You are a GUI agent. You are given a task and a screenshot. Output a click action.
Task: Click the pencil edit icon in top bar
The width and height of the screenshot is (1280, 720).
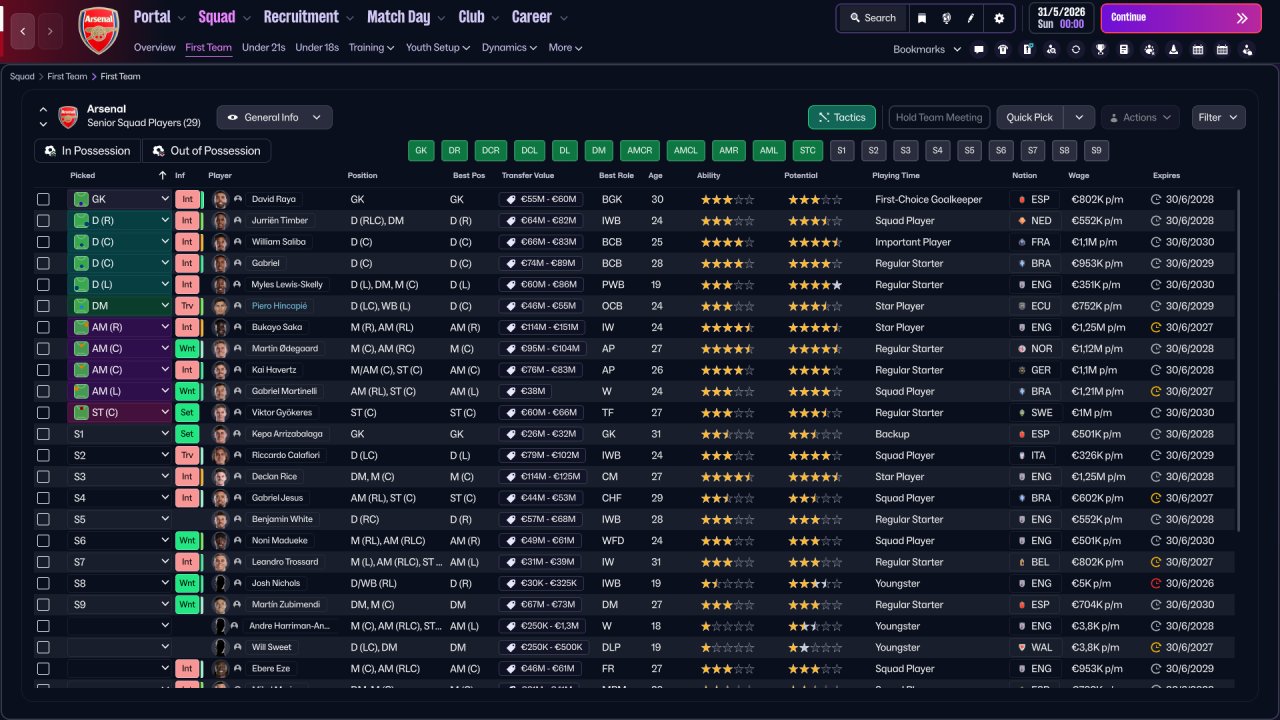pyautogui.click(x=971, y=18)
